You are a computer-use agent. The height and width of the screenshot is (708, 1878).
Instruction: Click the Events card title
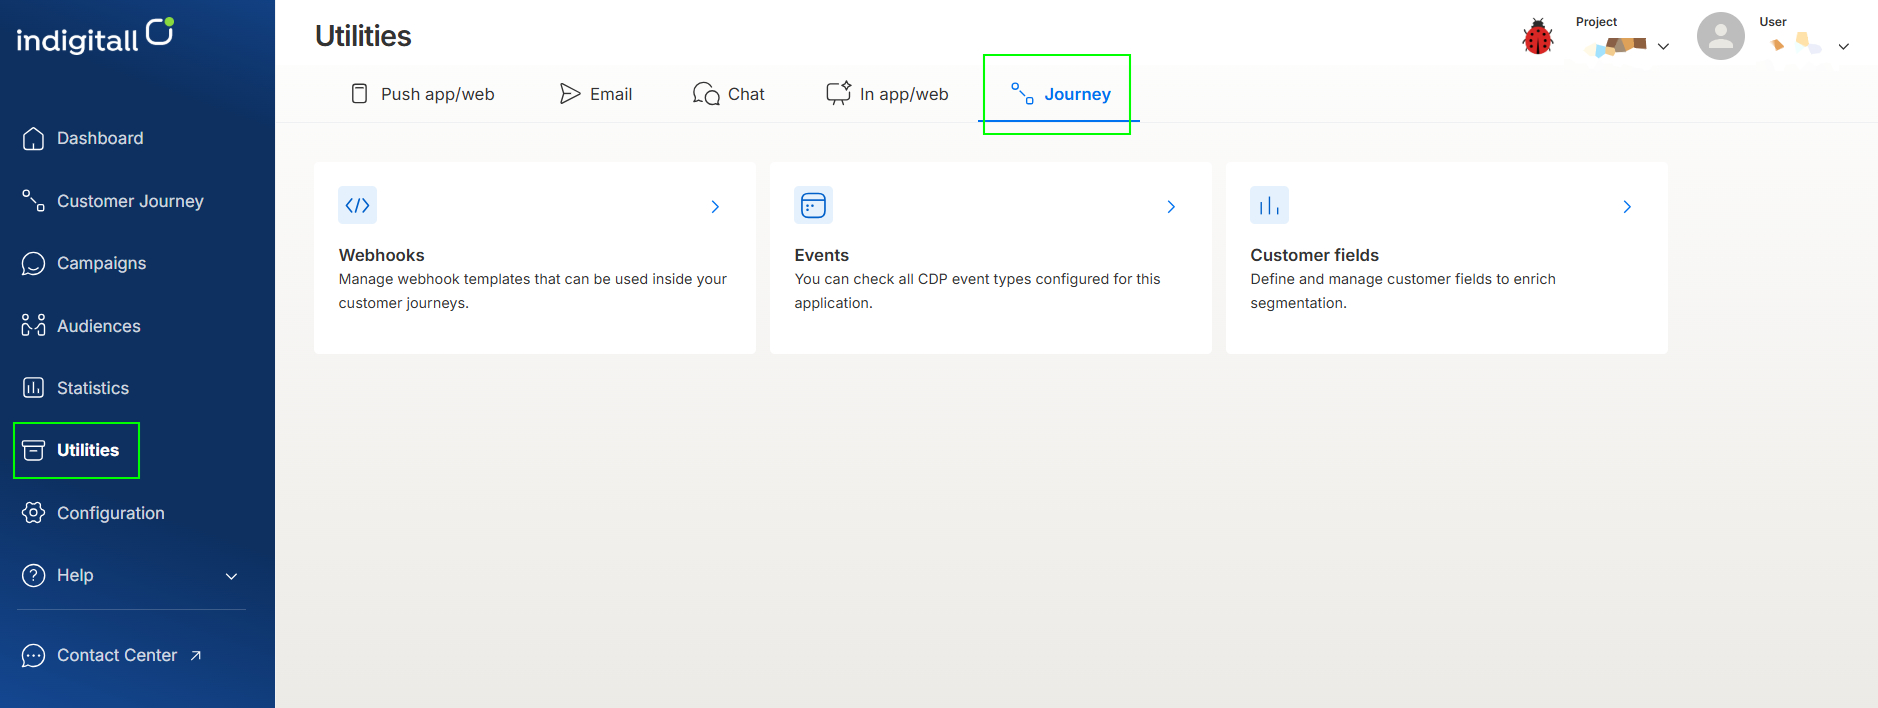[821, 255]
